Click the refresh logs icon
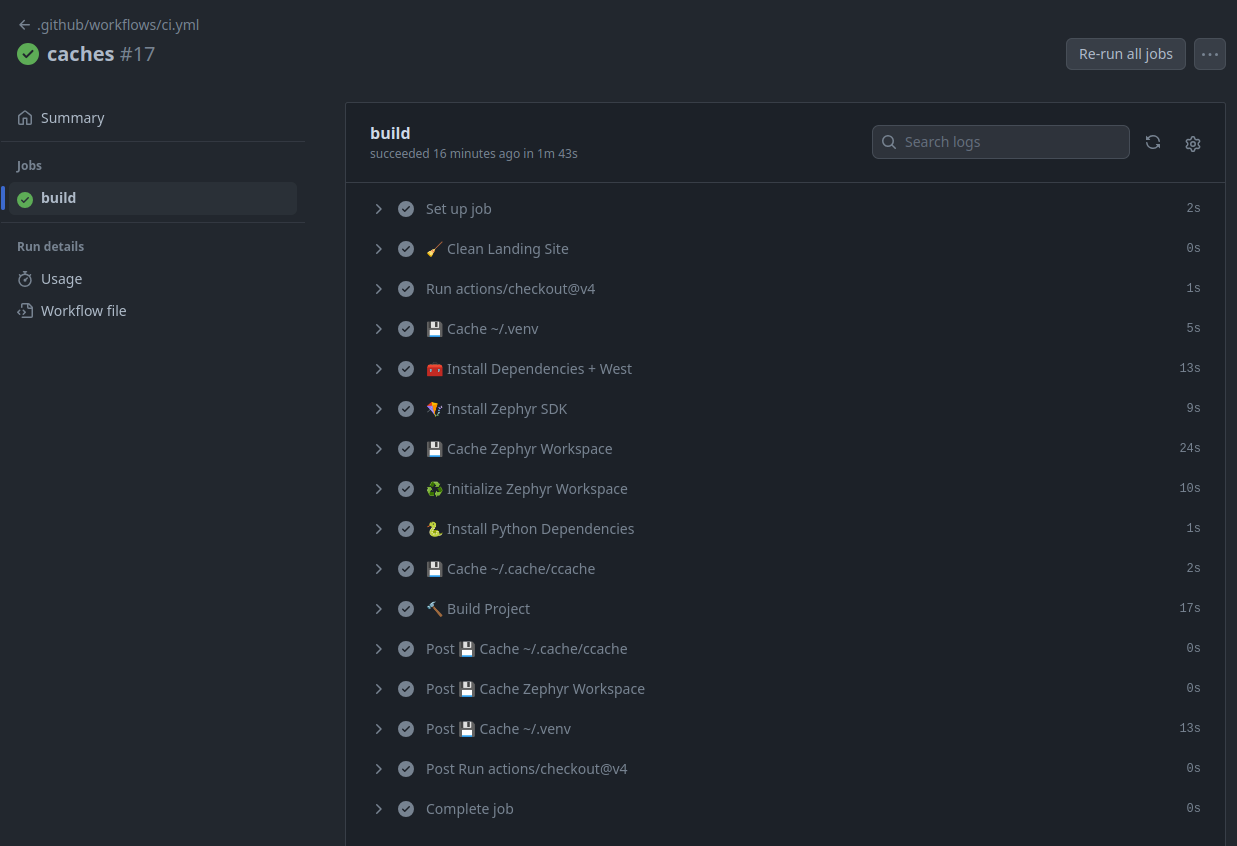This screenshot has height=846, width=1237. (1153, 142)
